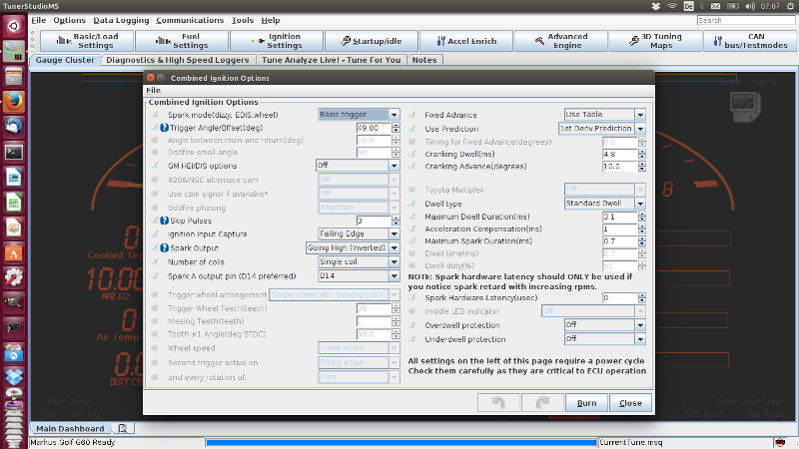Open the Fuel Settings toolbar button
The width and height of the screenshot is (799, 449).
tap(181, 41)
